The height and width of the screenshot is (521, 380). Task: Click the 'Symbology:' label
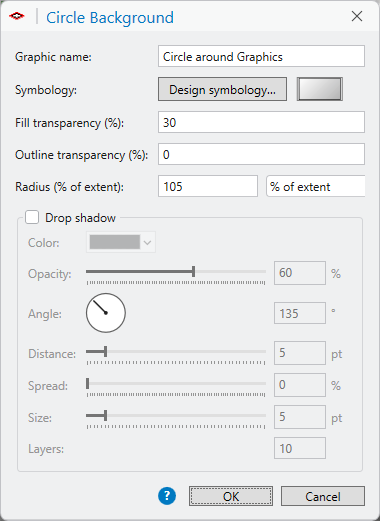(46, 90)
